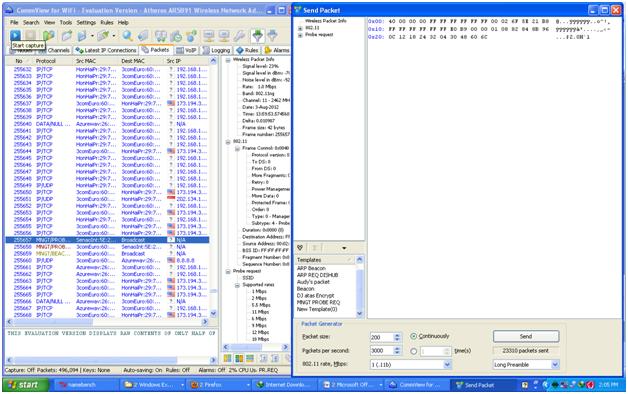
Task: Open the Help menu
Action: (x=123, y=22)
